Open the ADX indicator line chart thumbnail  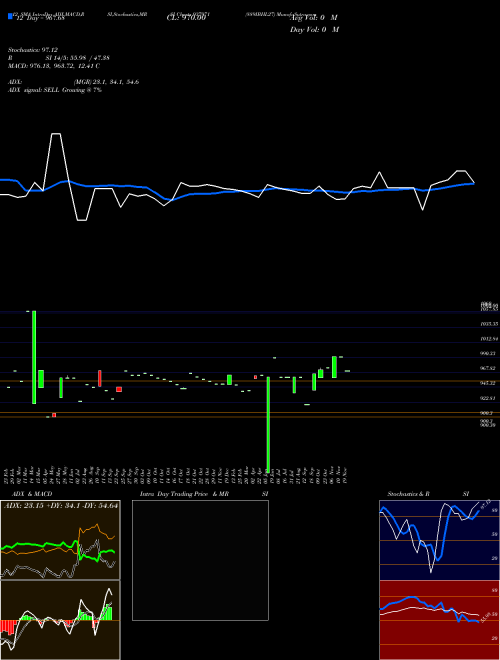point(60,540)
